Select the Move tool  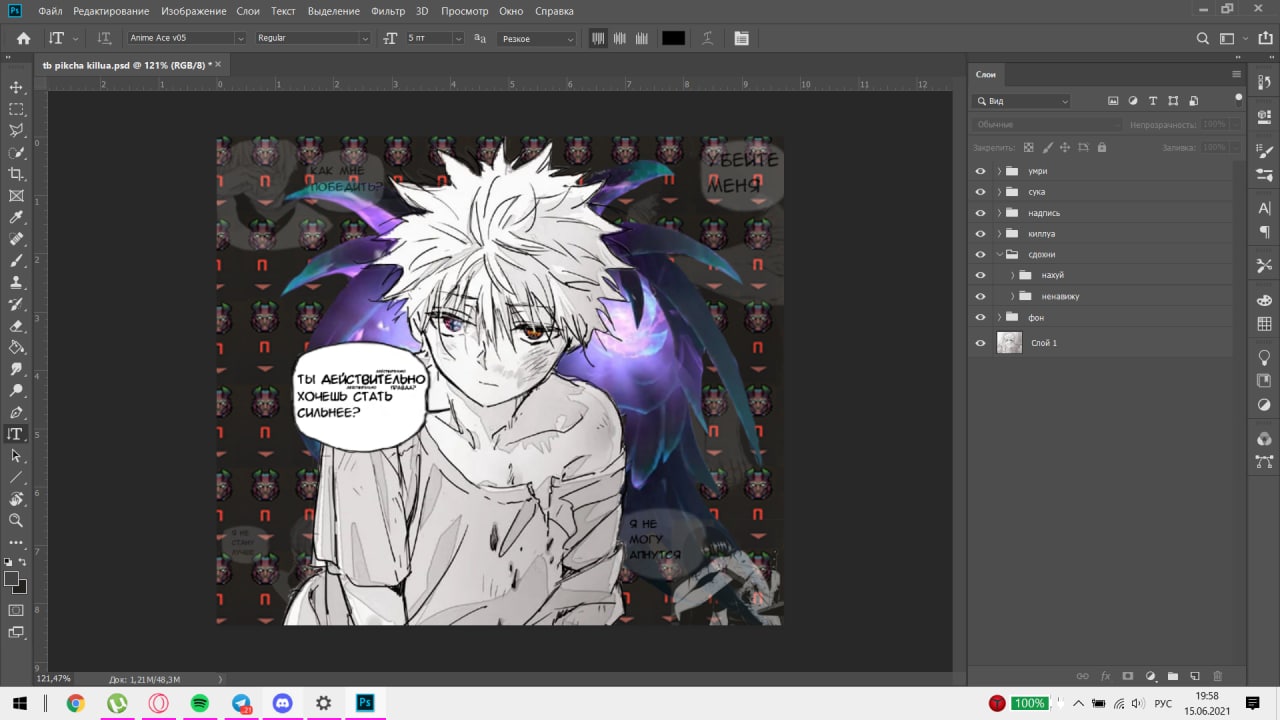(16, 87)
